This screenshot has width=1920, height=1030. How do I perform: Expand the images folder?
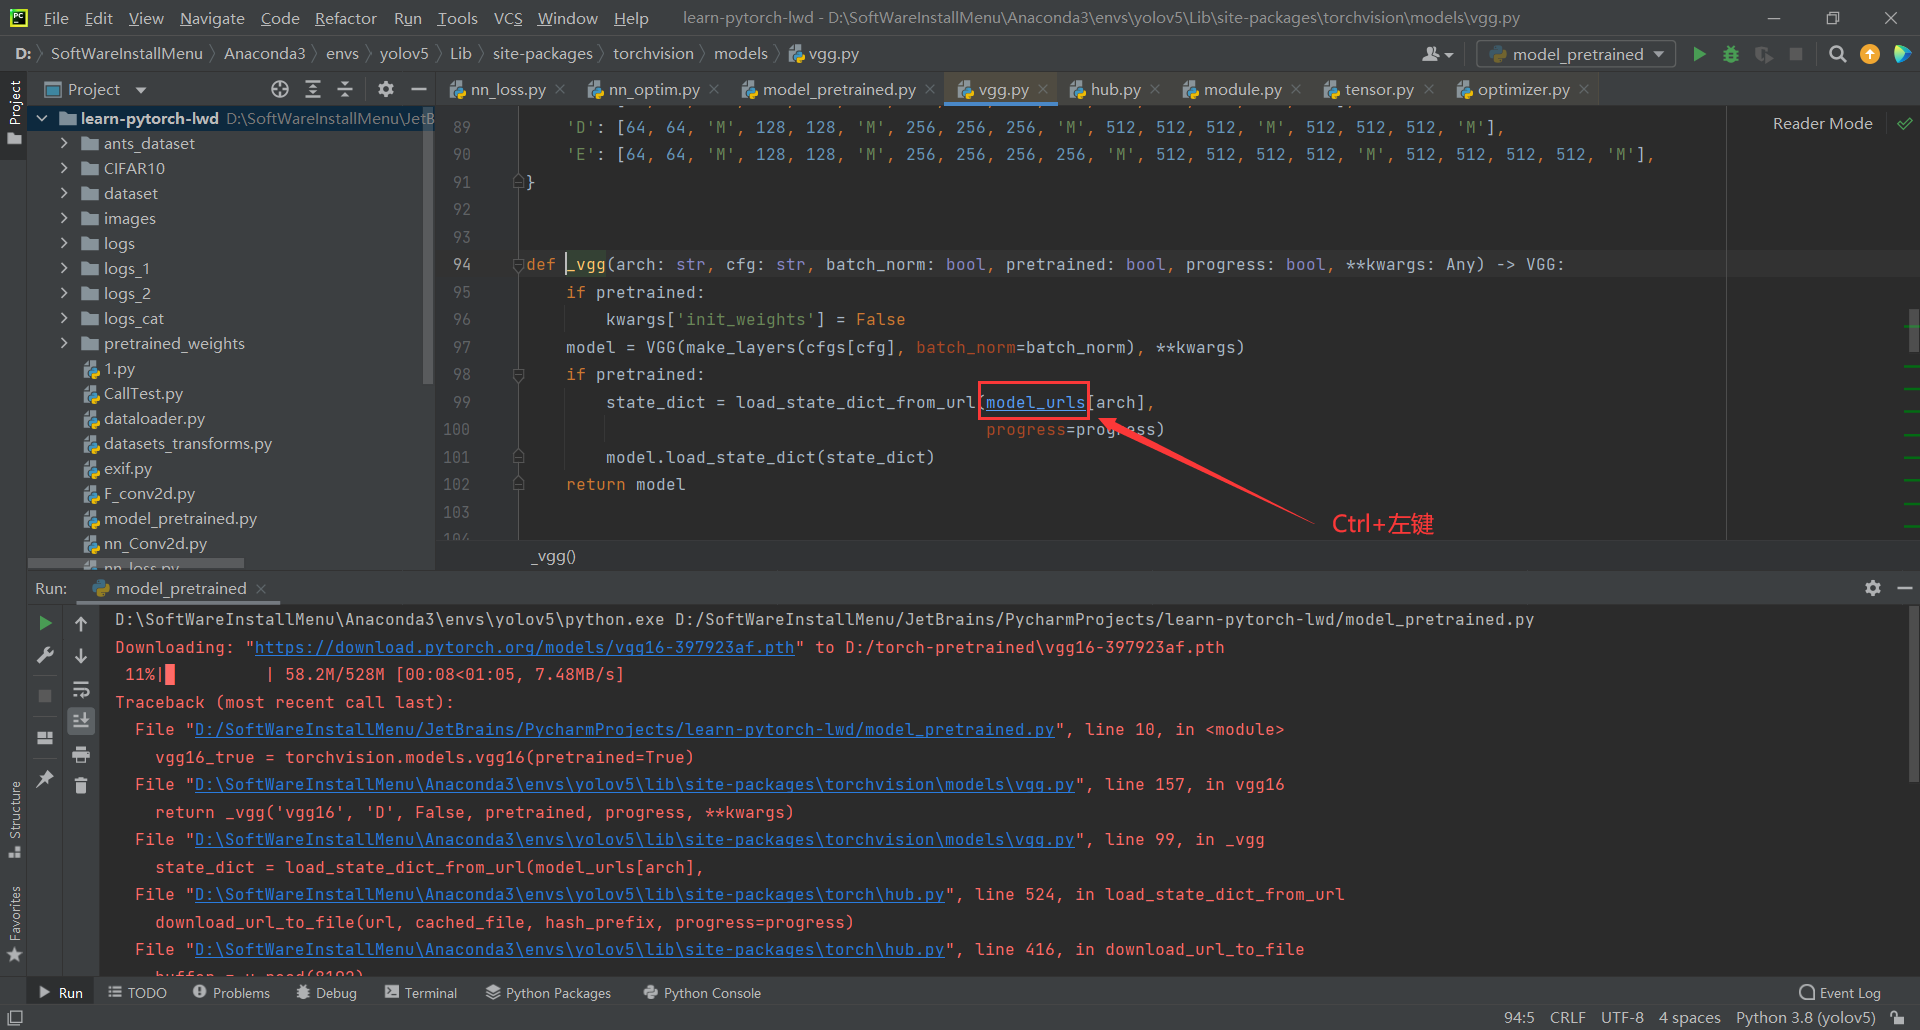pos(64,218)
